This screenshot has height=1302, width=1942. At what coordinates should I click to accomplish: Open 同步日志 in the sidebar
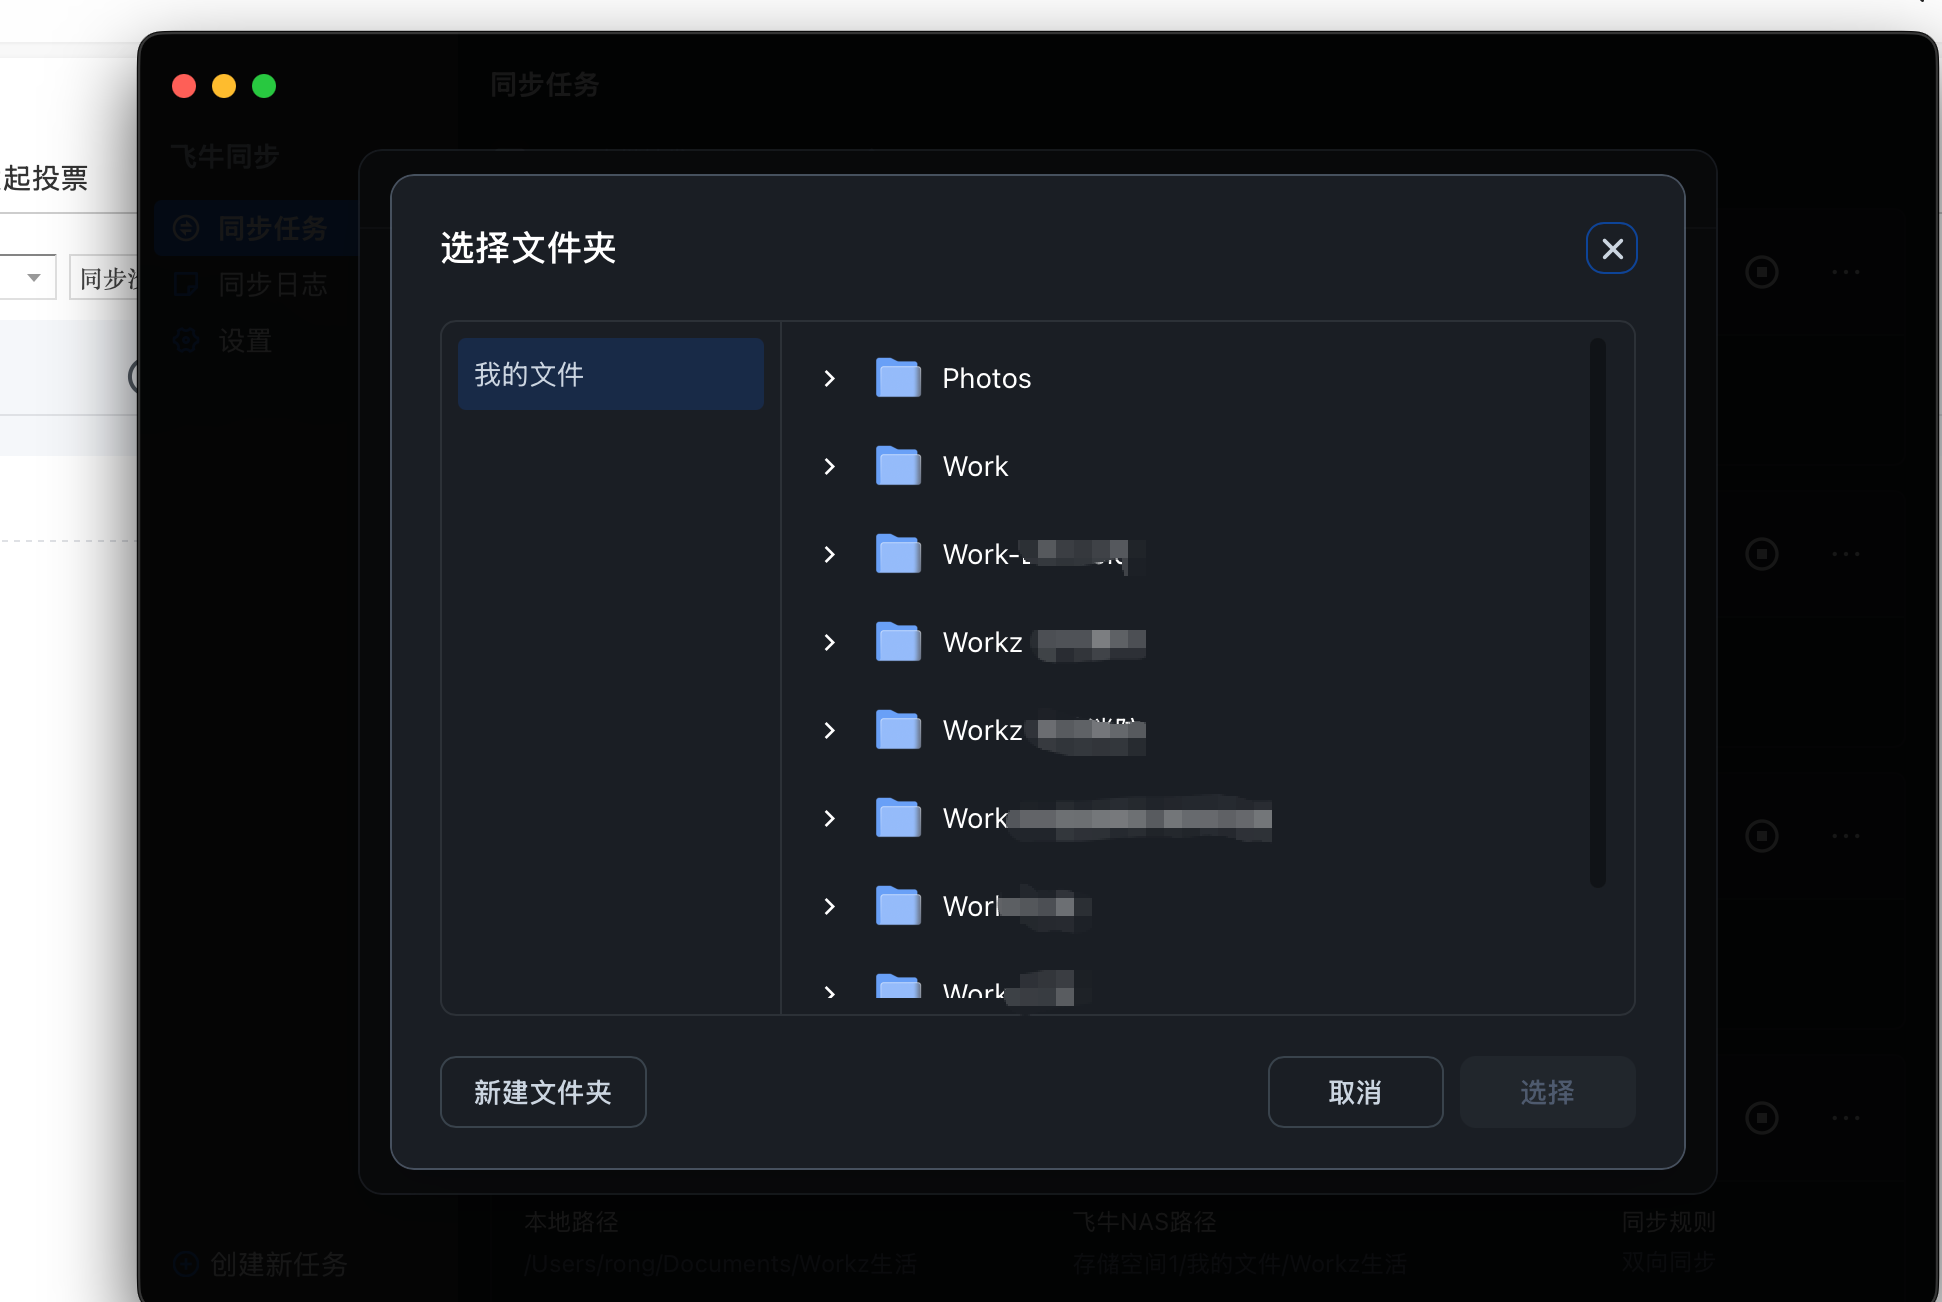pyautogui.click(x=272, y=285)
